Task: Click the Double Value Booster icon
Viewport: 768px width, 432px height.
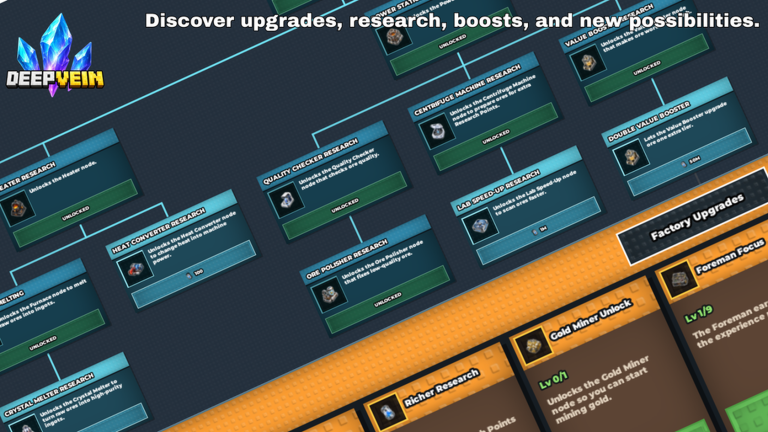Action: (x=631, y=157)
